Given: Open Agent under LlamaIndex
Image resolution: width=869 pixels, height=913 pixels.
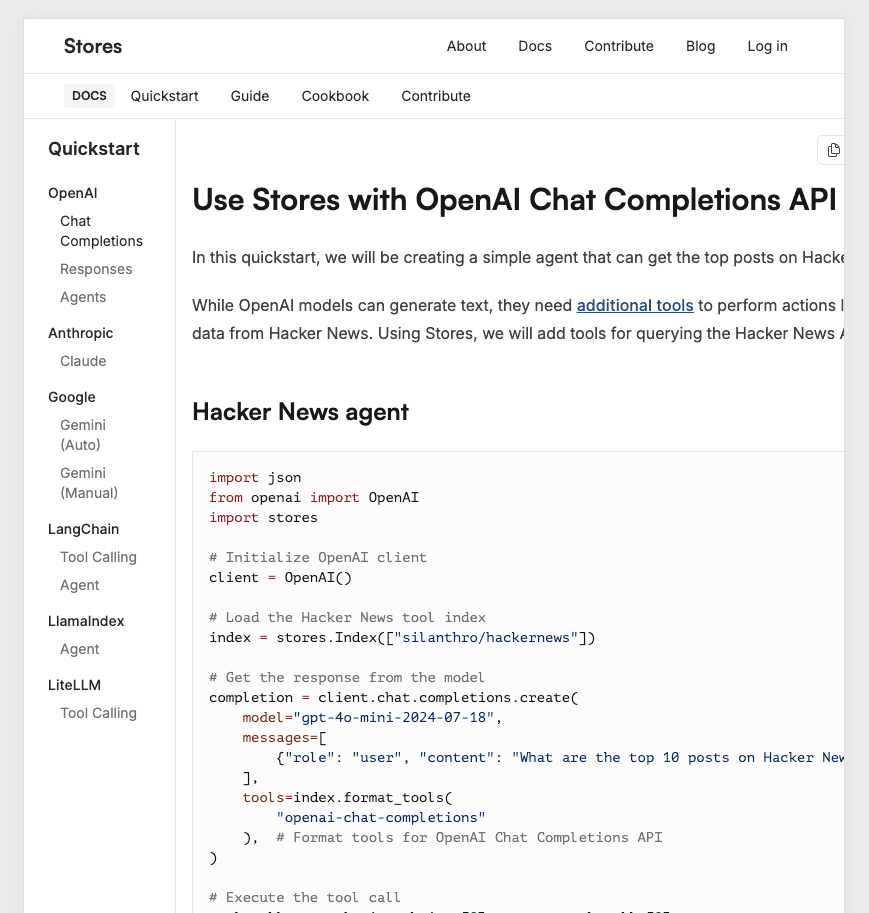Looking at the screenshot, I should pyautogui.click(x=79, y=649).
